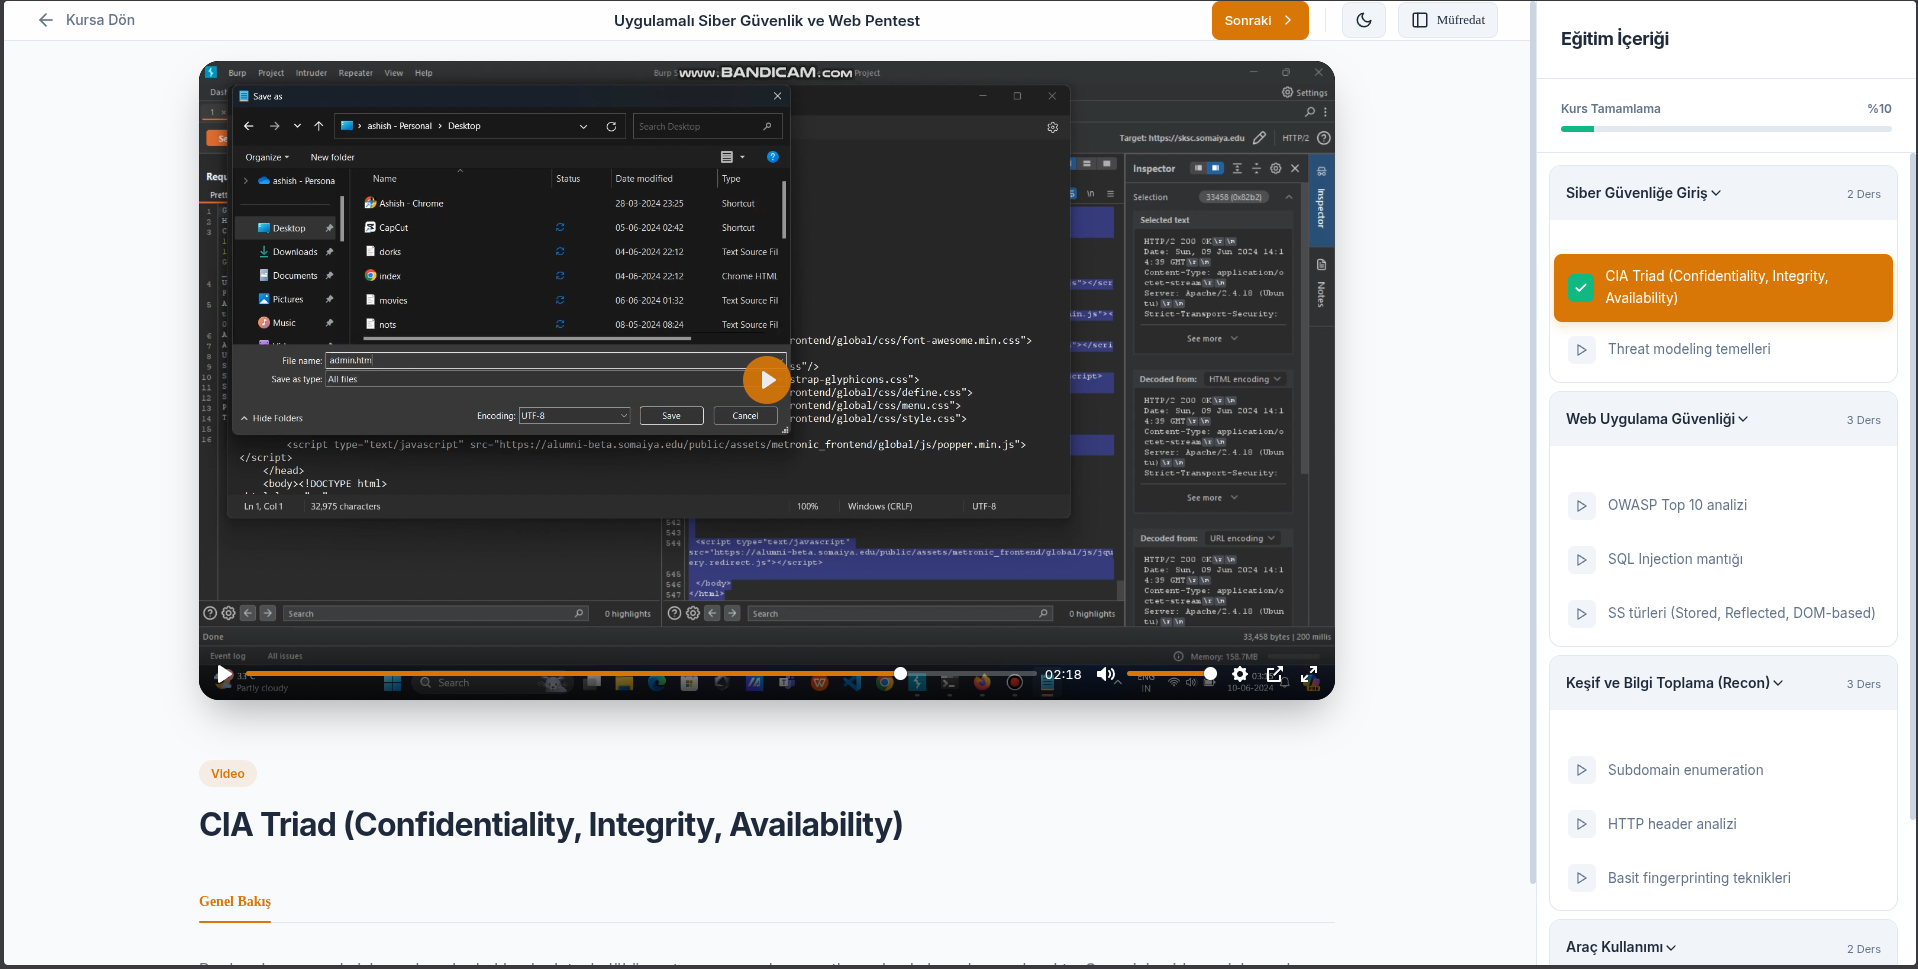Click the Kurs Tamamlama progress bar
This screenshot has width=1918, height=969.
pyautogui.click(x=1726, y=129)
